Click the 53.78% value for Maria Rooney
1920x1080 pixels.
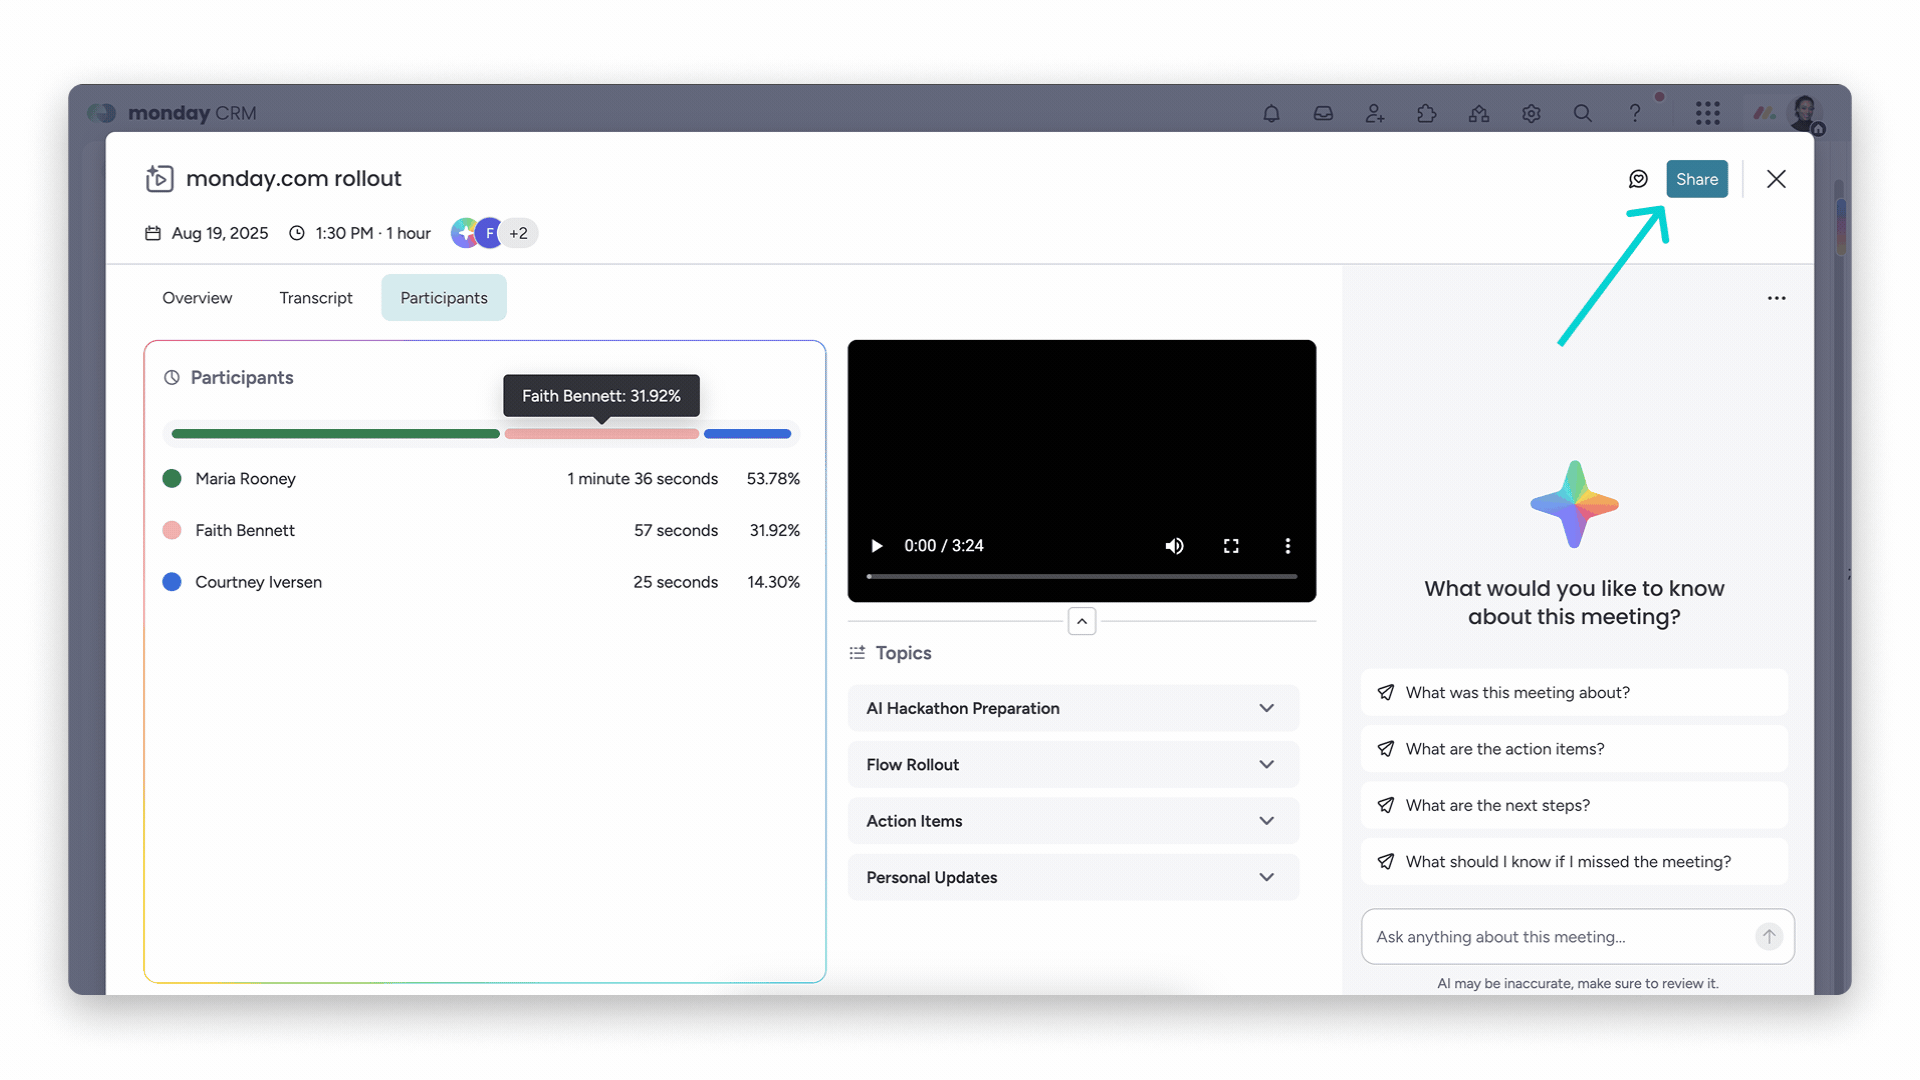pos(773,479)
